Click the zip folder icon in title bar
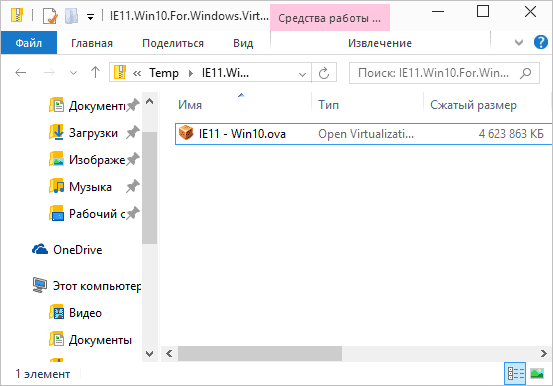The image size is (553, 386). 17,16
